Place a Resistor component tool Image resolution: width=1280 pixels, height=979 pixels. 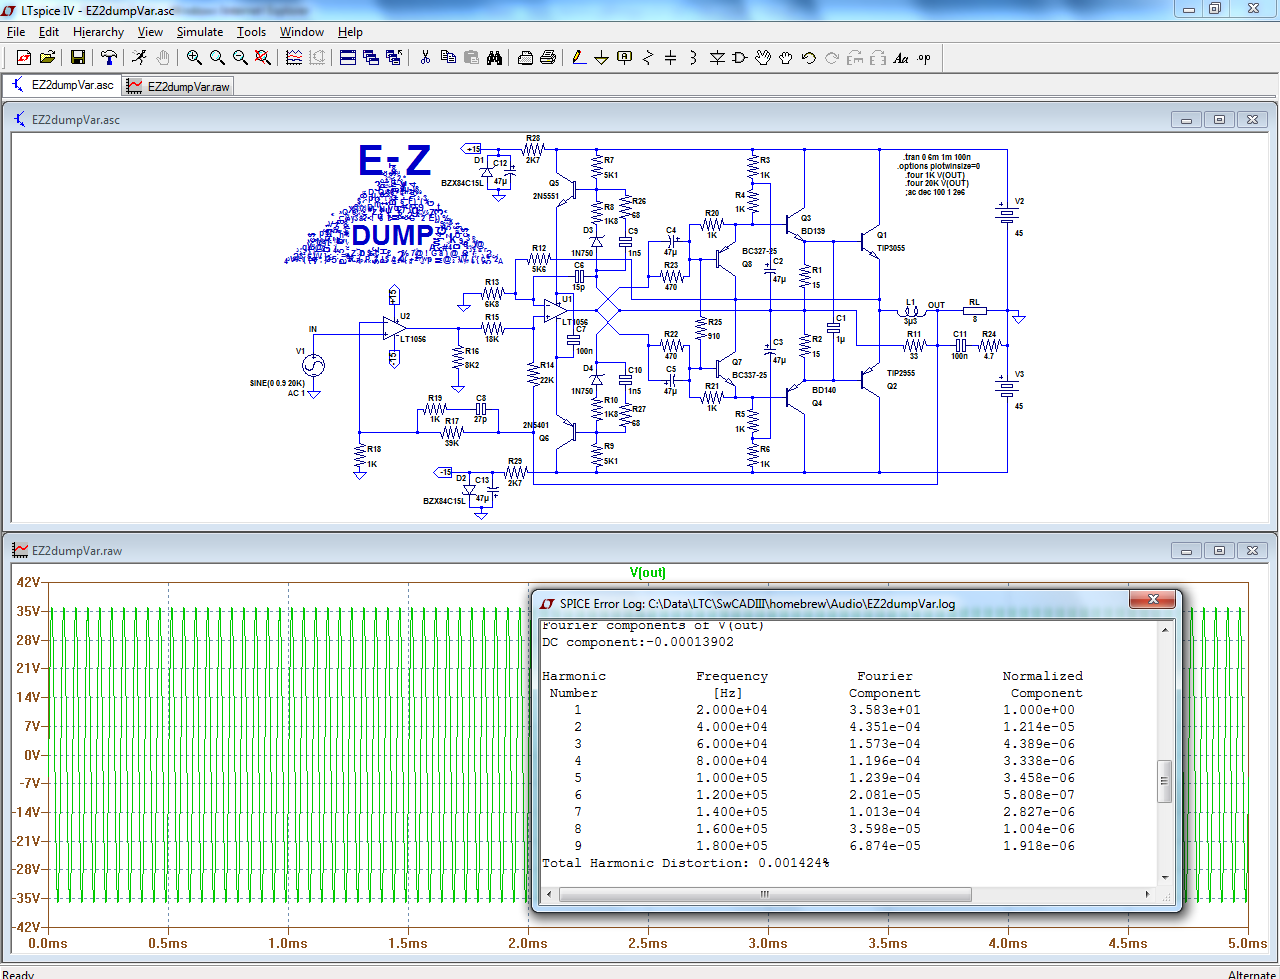point(648,58)
